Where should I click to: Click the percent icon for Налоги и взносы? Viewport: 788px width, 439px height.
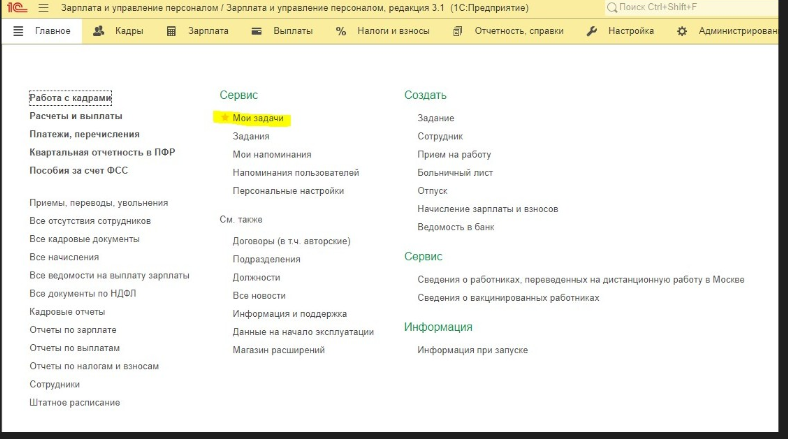[x=341, y=31]
